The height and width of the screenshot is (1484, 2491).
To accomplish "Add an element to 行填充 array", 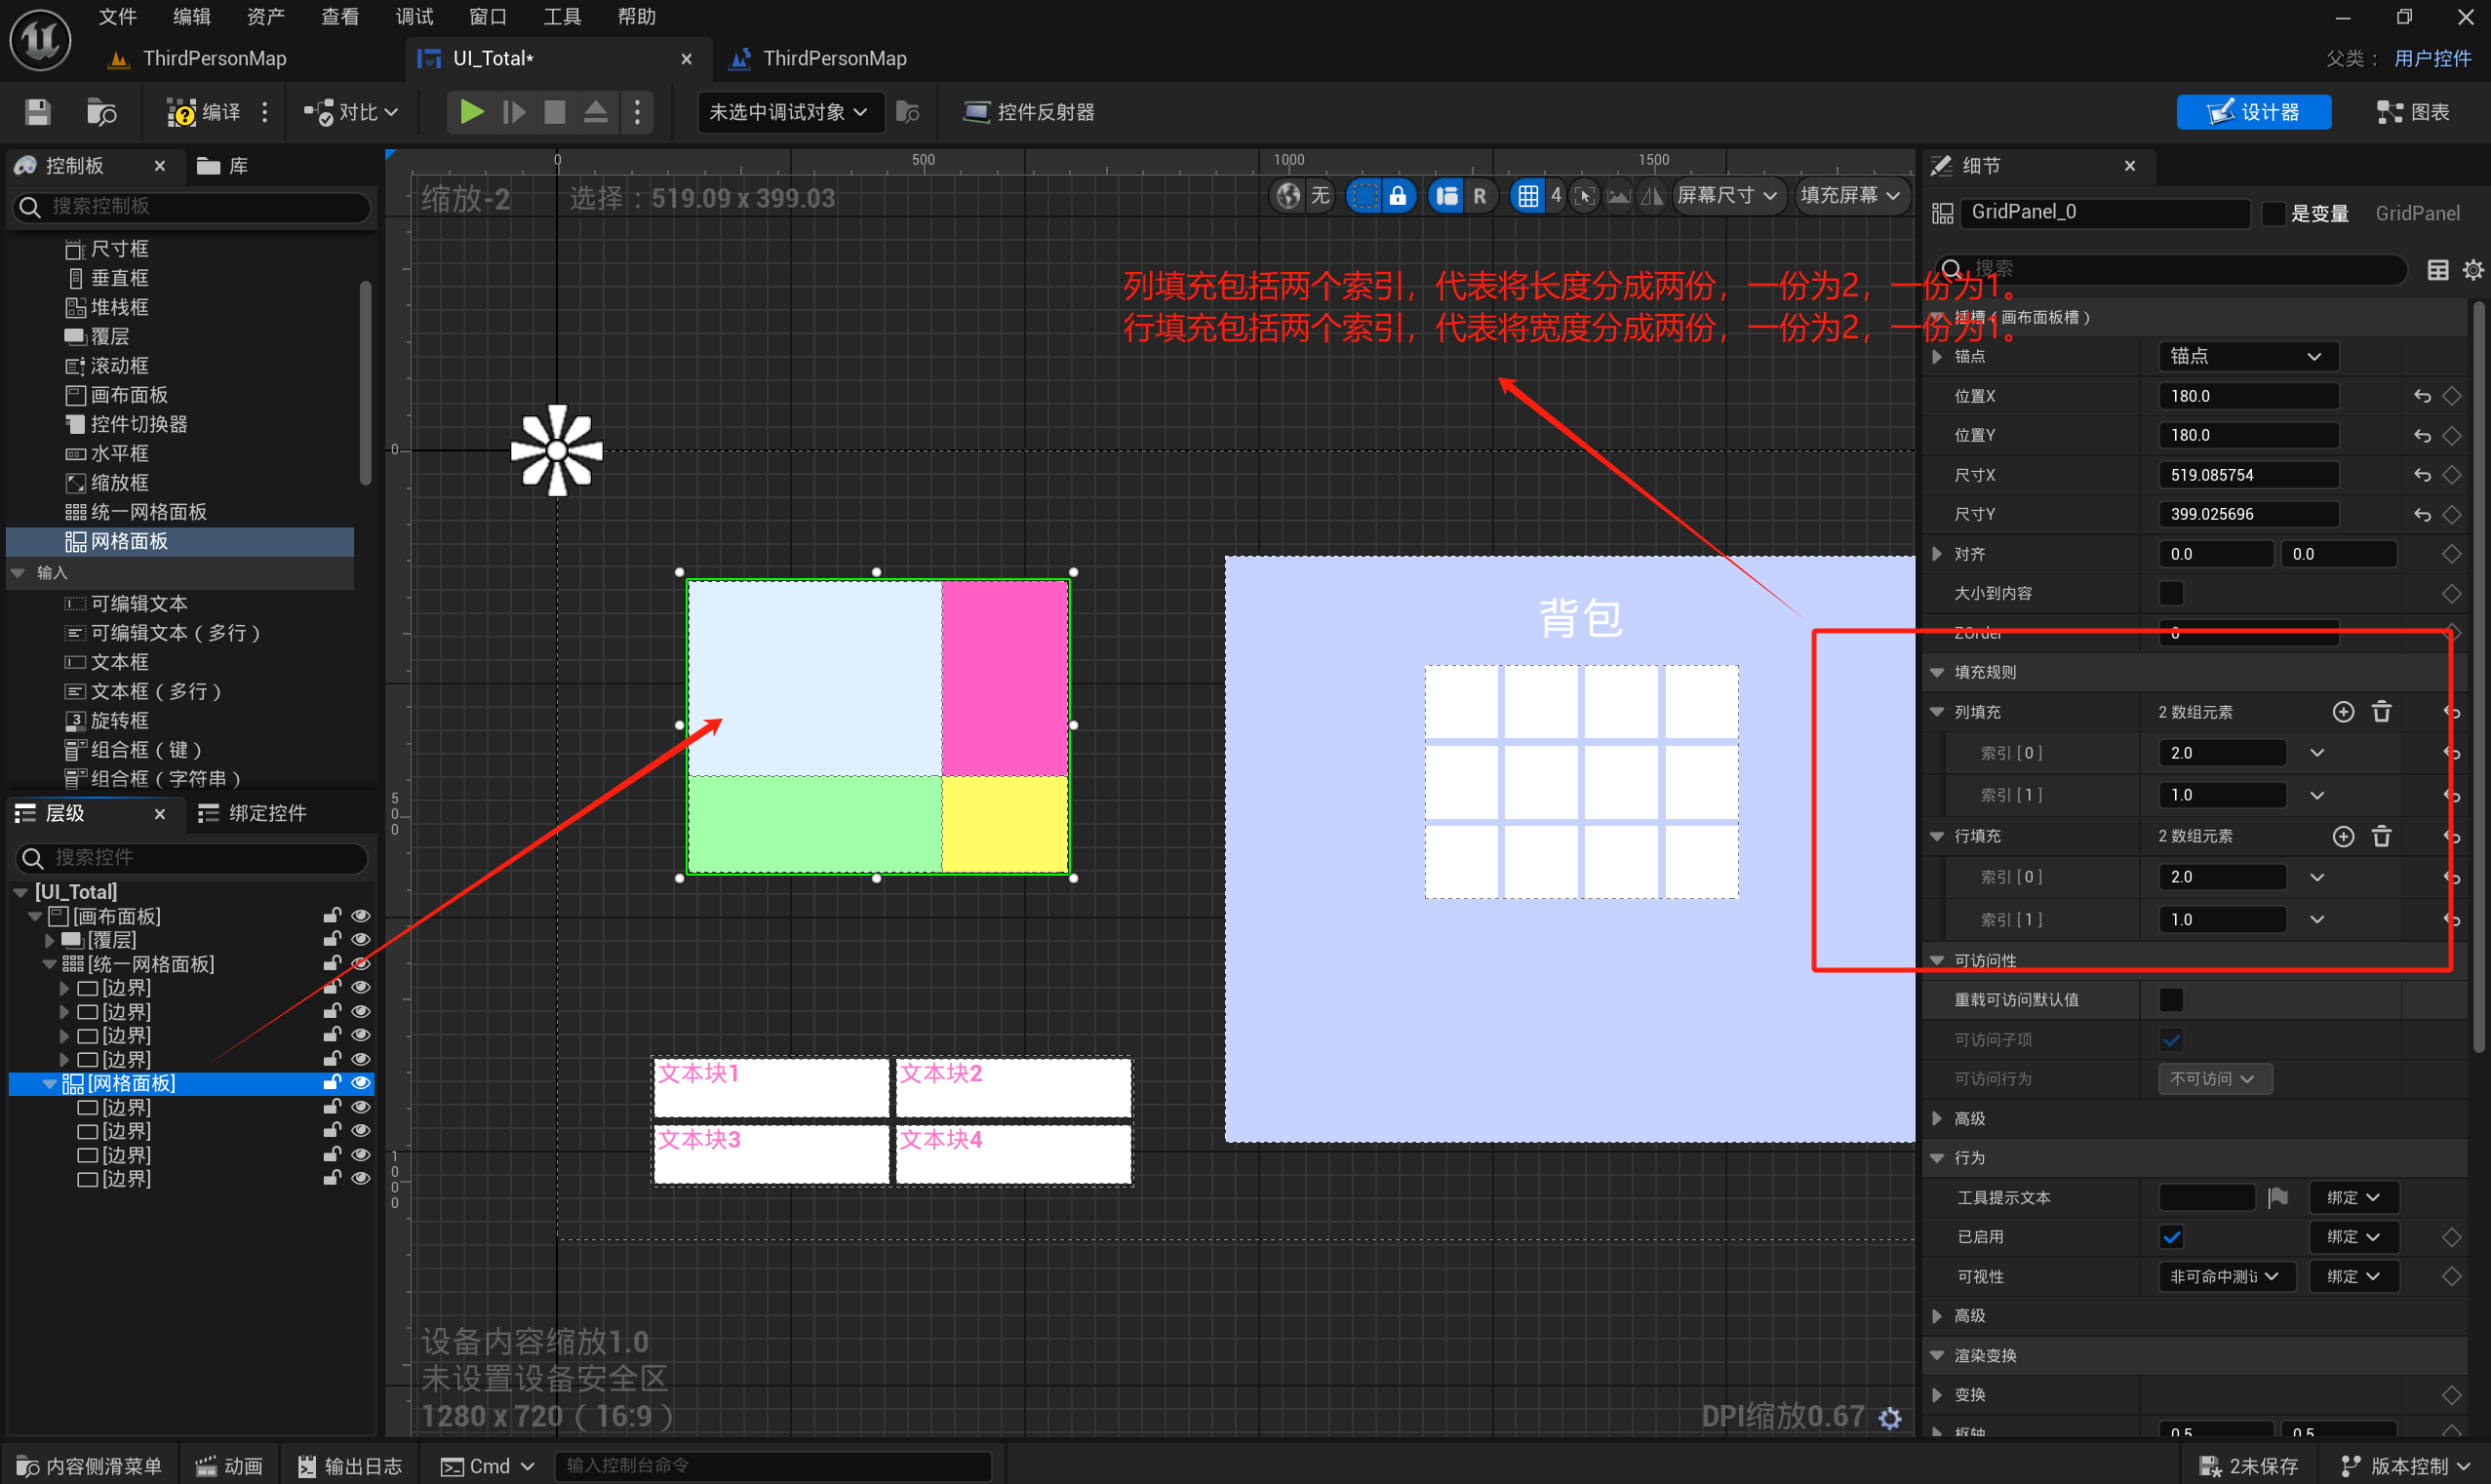I will pos(2343,836).
